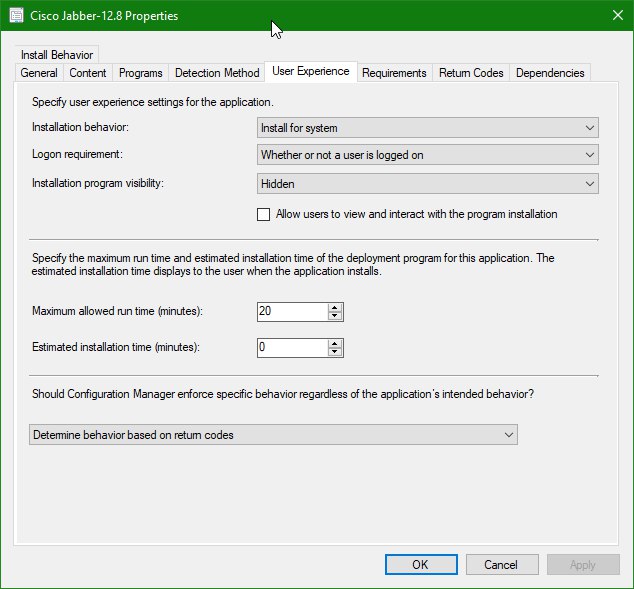Open the Content tab
Screen dimensions: 634x589
pyautogui.click(x=88, y=73)
